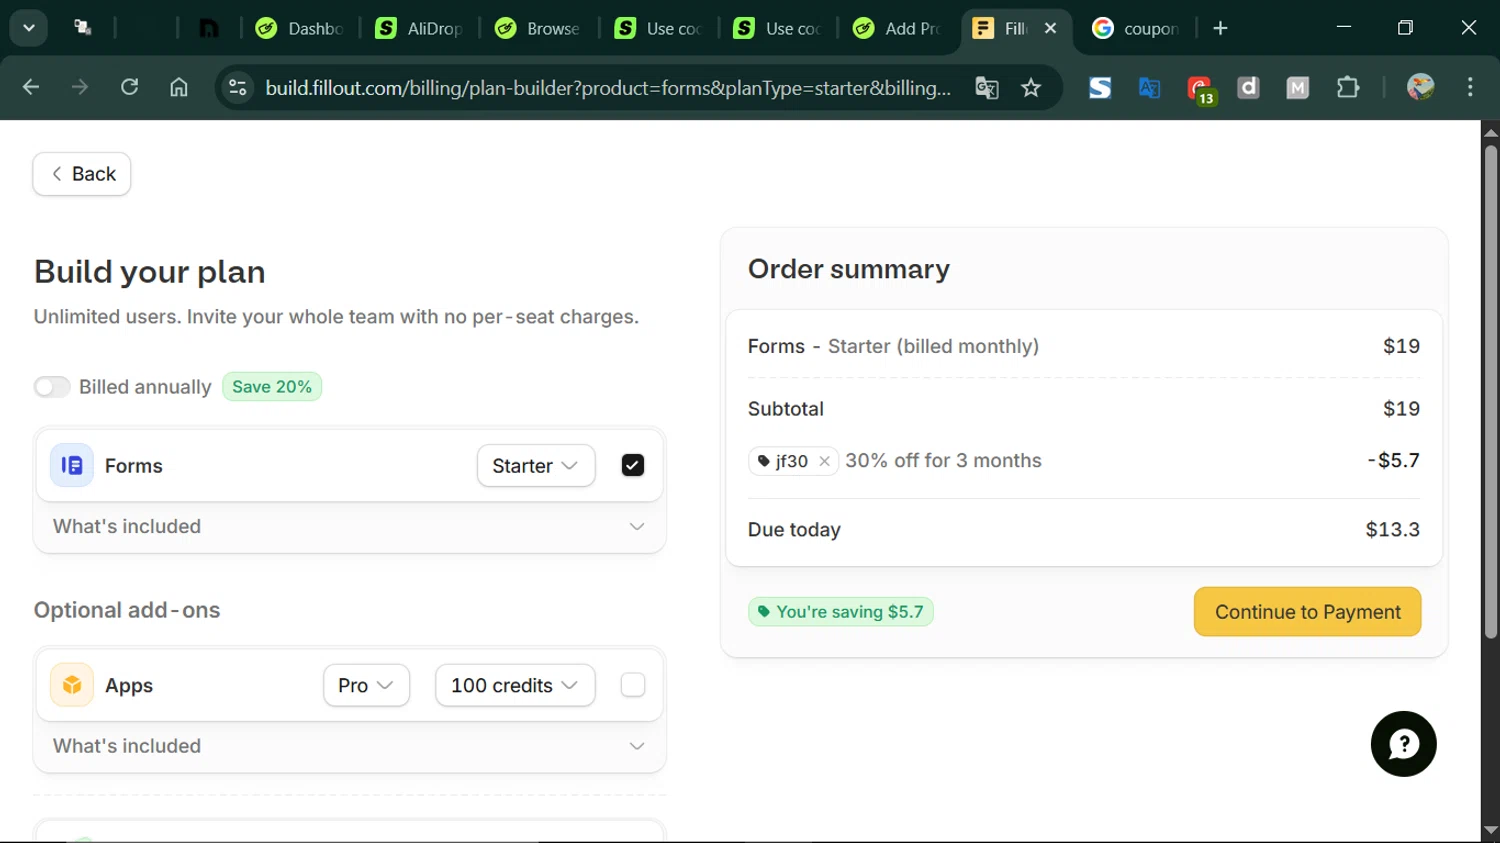This screenshot has width=1500, height=843.
Task: Open site information icon in address bar
Action: click(238, 88)
